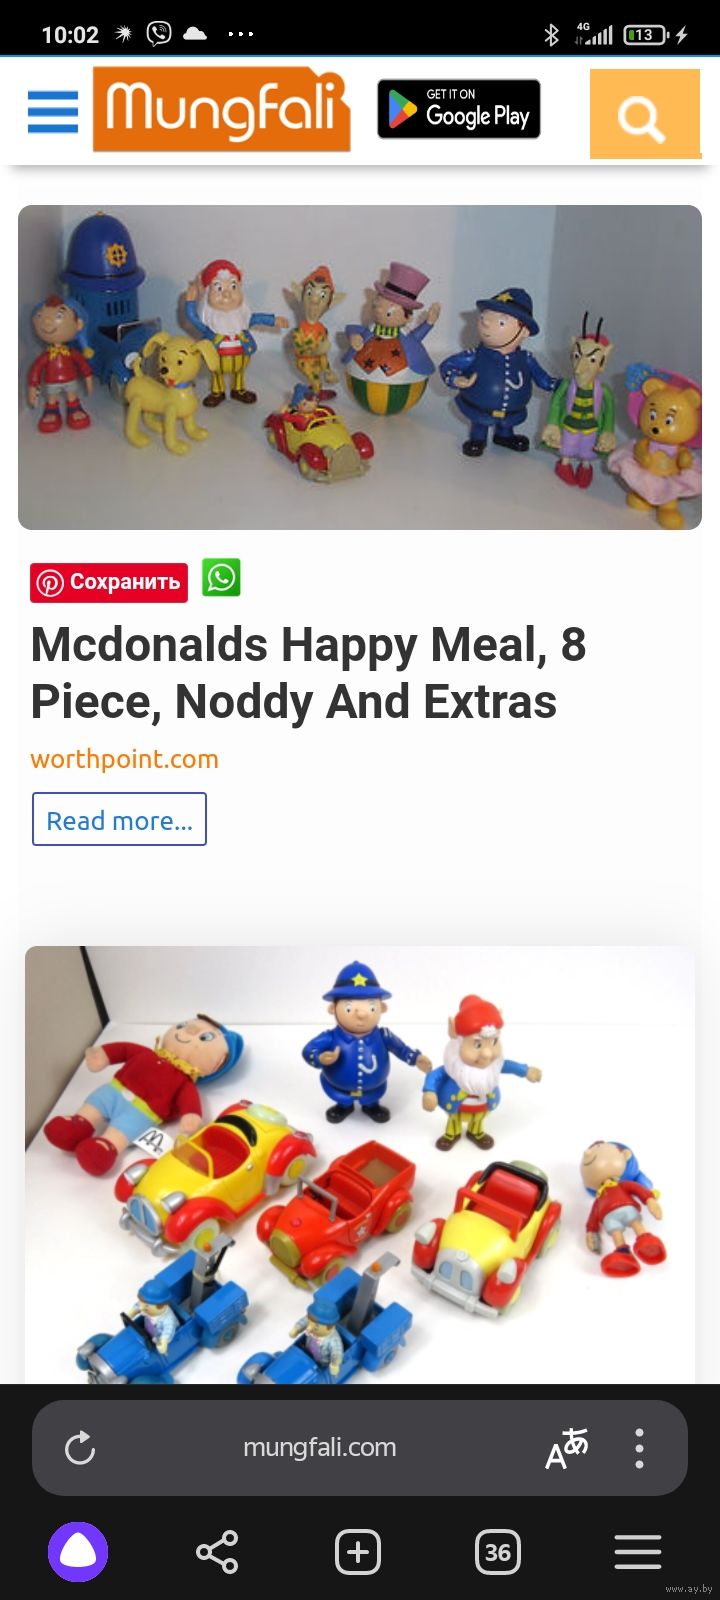Open the three-dot browser options menu

pyautogui.click(x=639, y=1448)
